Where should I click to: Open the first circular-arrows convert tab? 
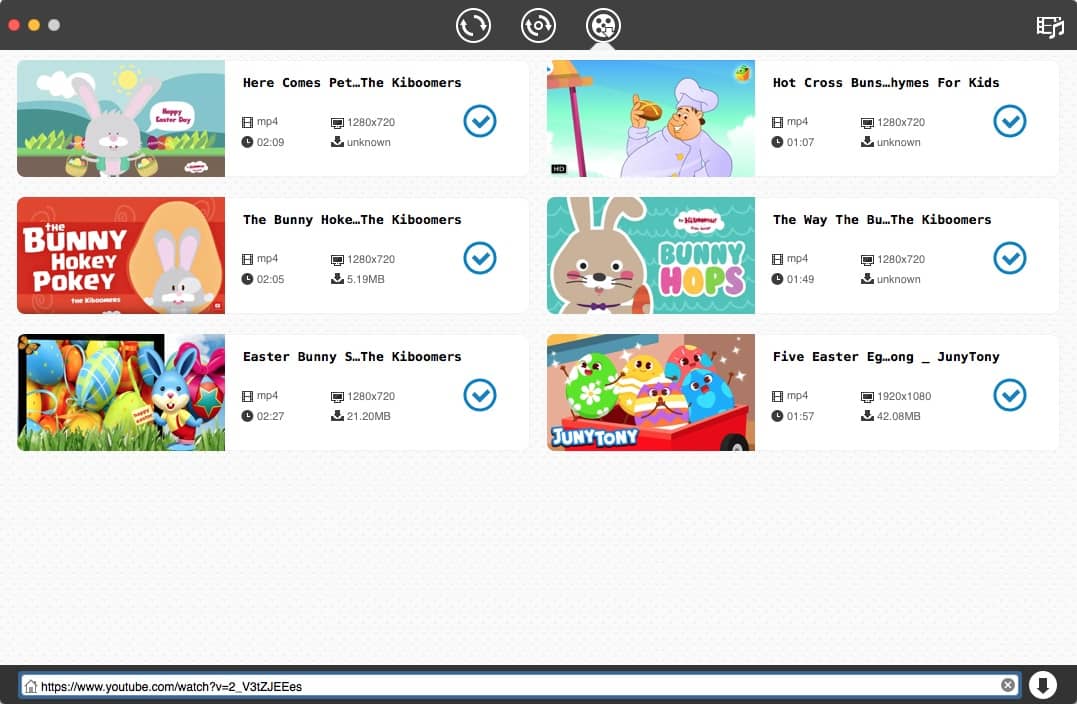473,25
